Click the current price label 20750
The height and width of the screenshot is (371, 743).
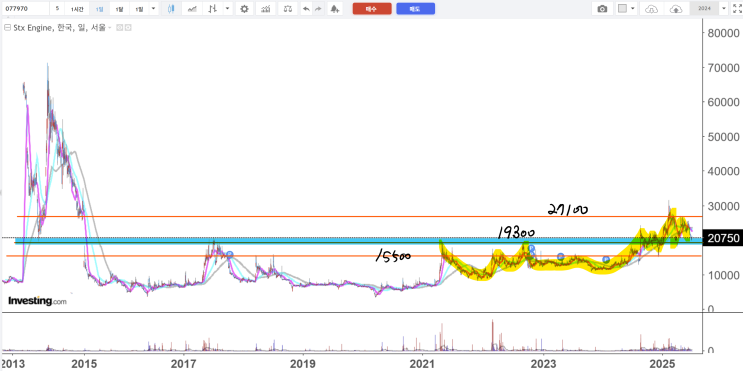coord(723,238)
